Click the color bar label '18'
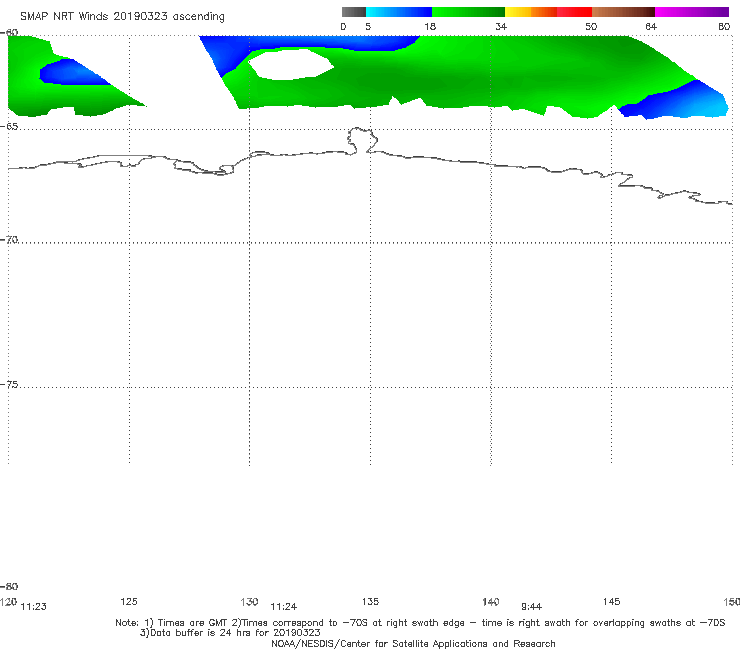This screenshot has width=740, height=650. (x=429, y=26)
